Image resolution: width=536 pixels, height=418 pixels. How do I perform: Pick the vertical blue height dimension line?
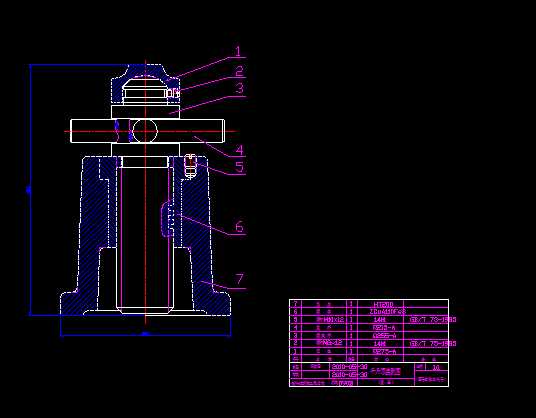pos(31,190)
